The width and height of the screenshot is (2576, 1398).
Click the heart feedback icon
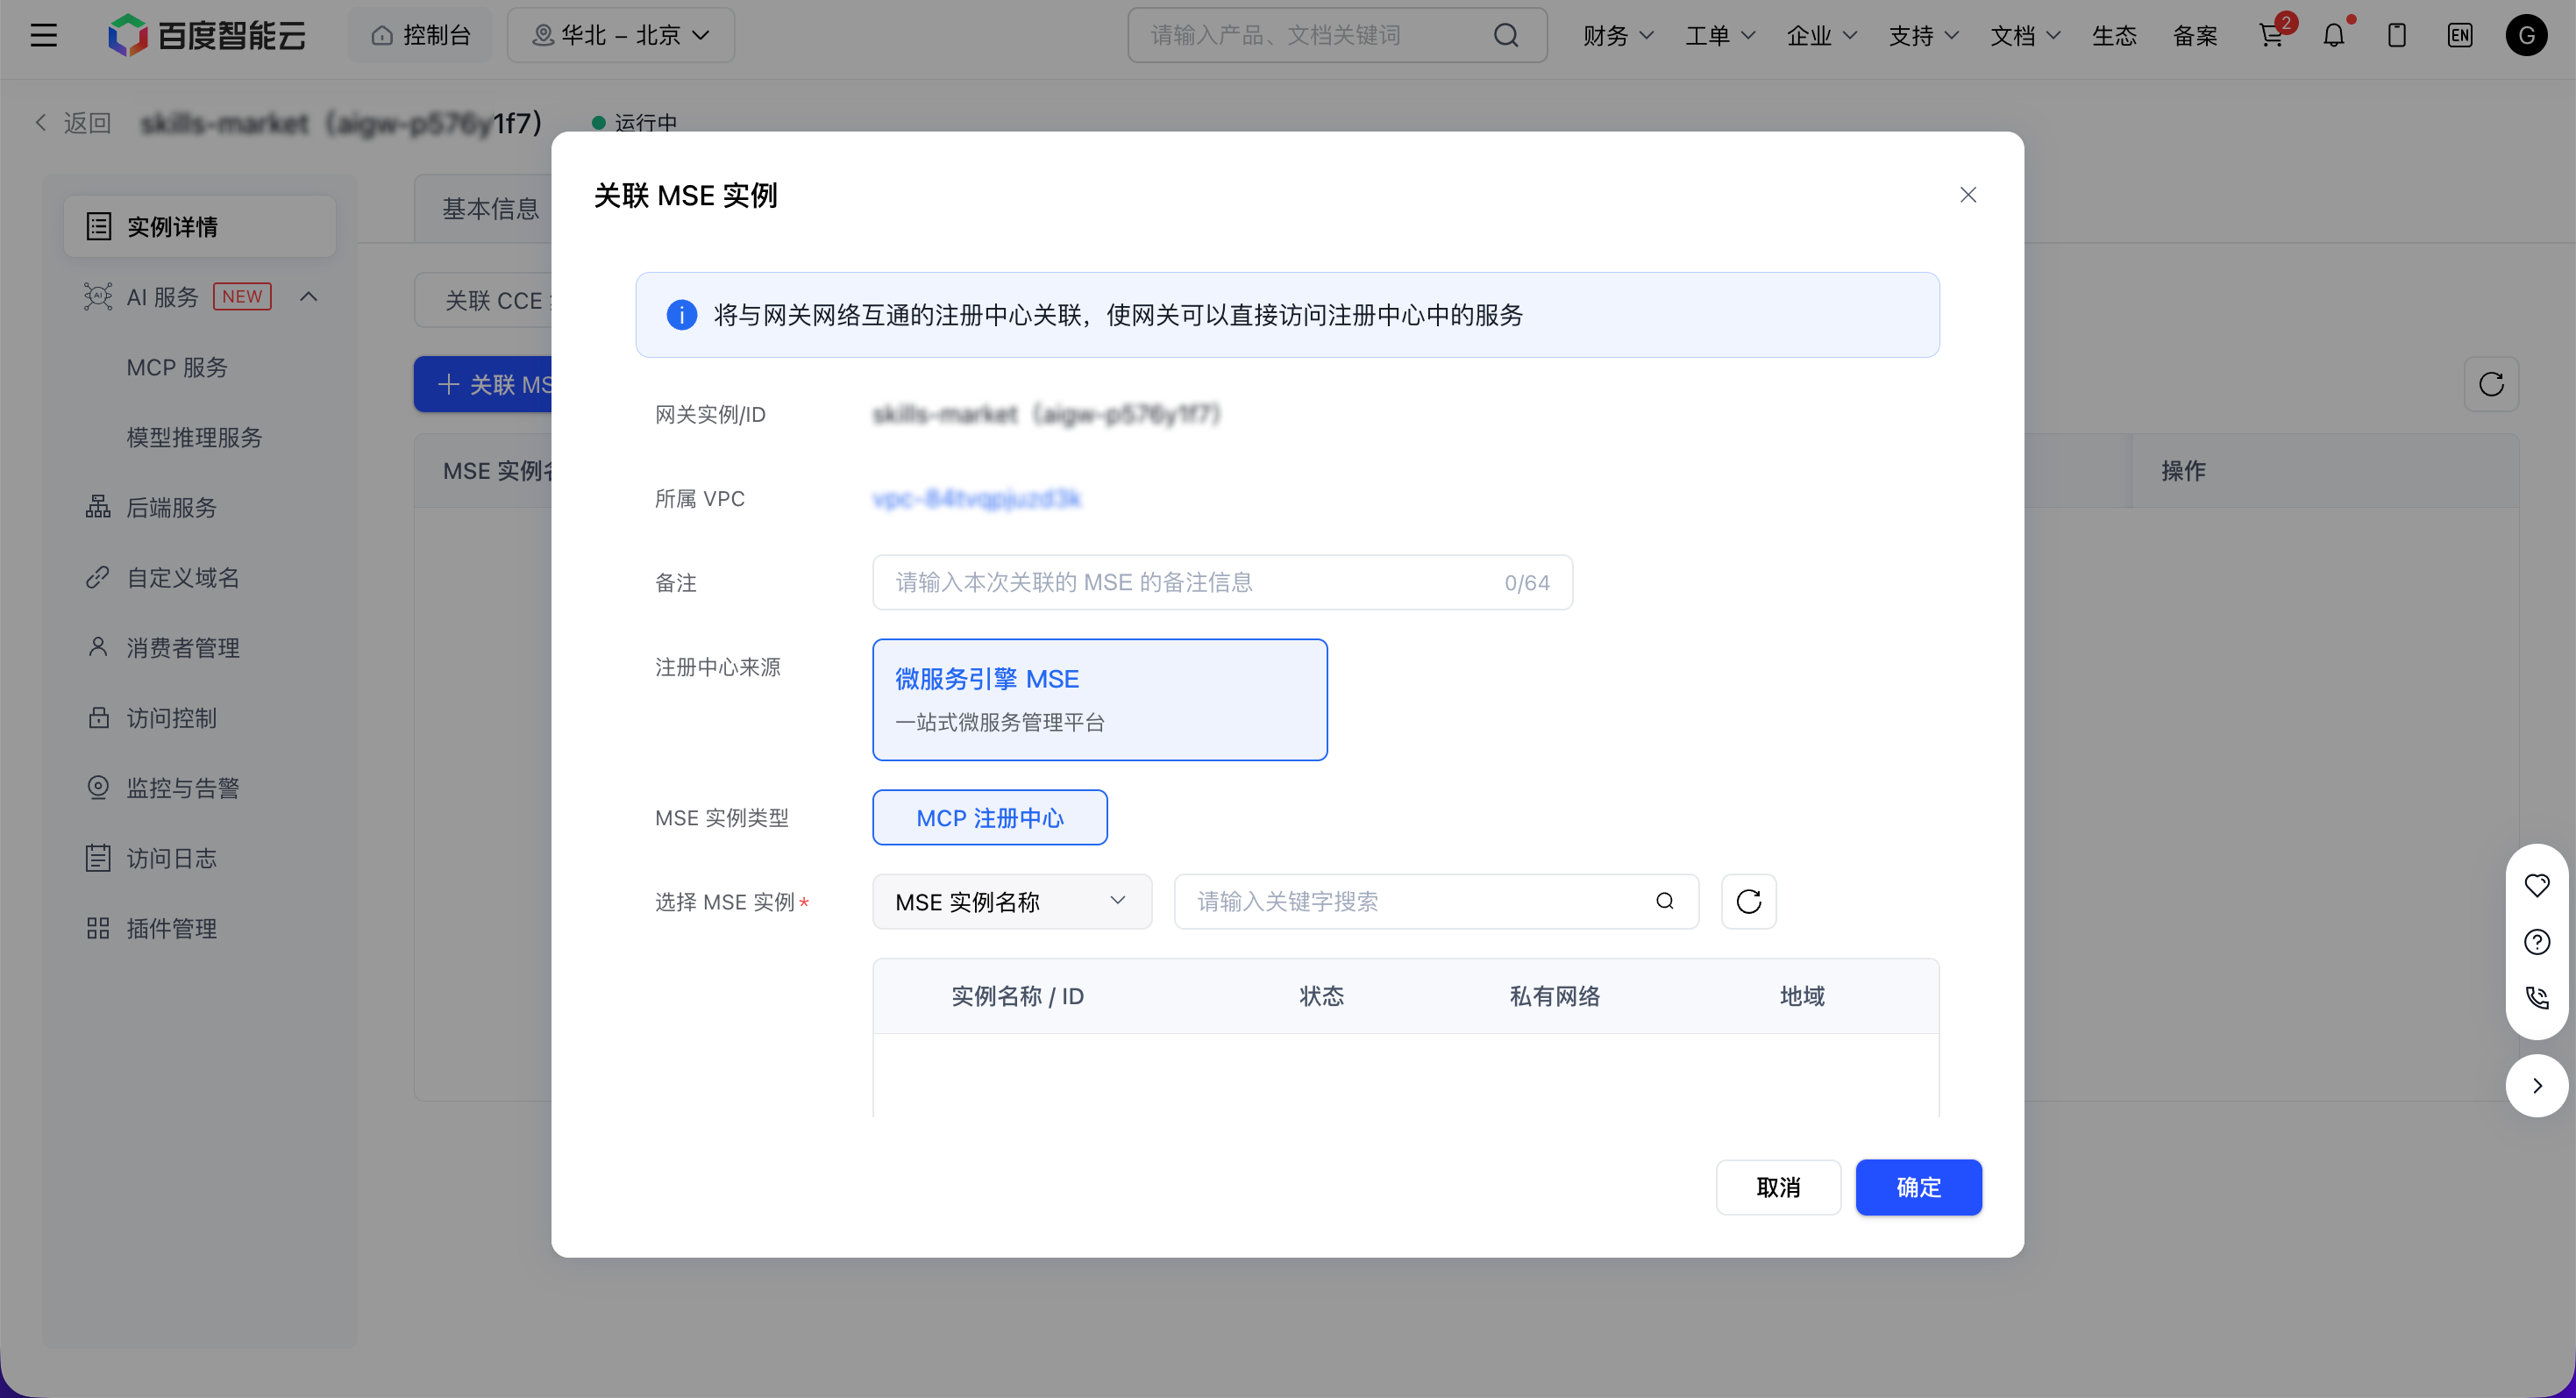tap(2537, 885)
